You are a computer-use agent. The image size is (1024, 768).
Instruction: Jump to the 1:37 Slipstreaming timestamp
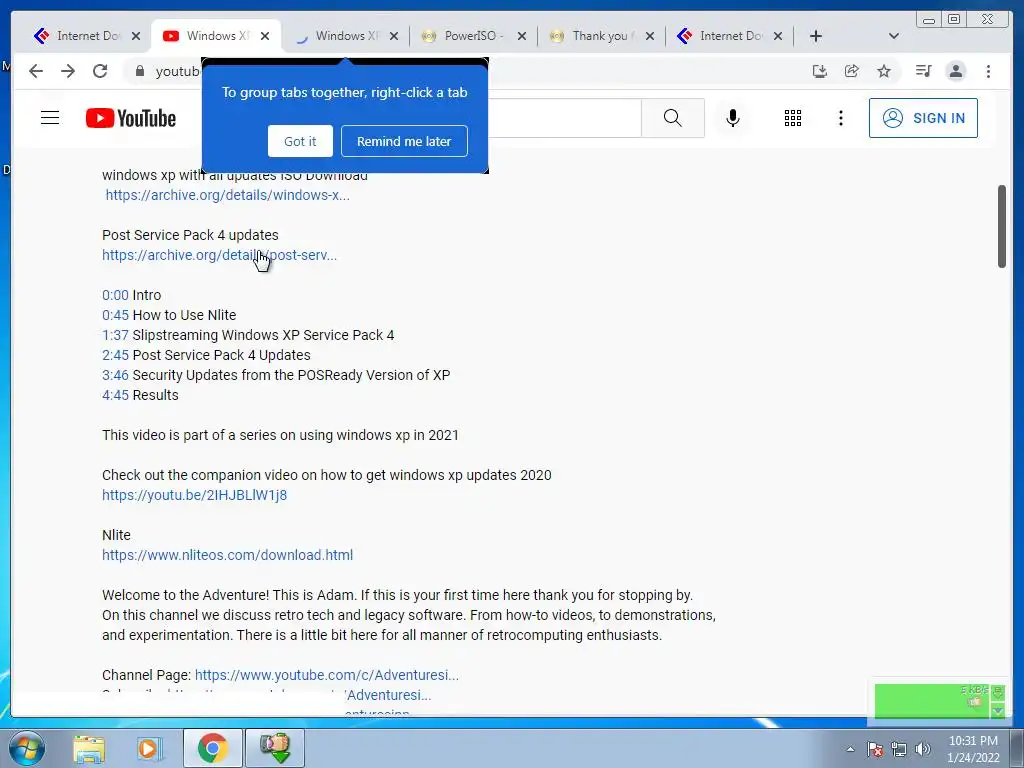[x=116, y=335]
